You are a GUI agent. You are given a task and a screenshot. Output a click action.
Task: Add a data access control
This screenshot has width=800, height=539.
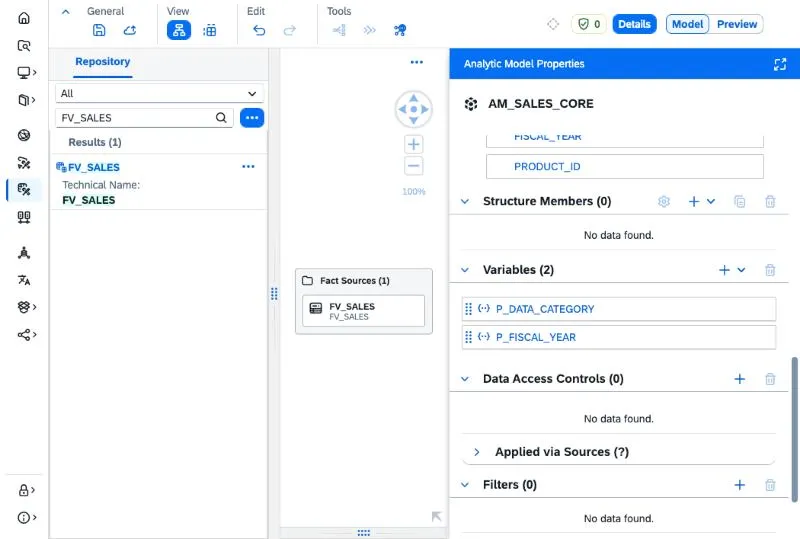[x=739, y=379]
